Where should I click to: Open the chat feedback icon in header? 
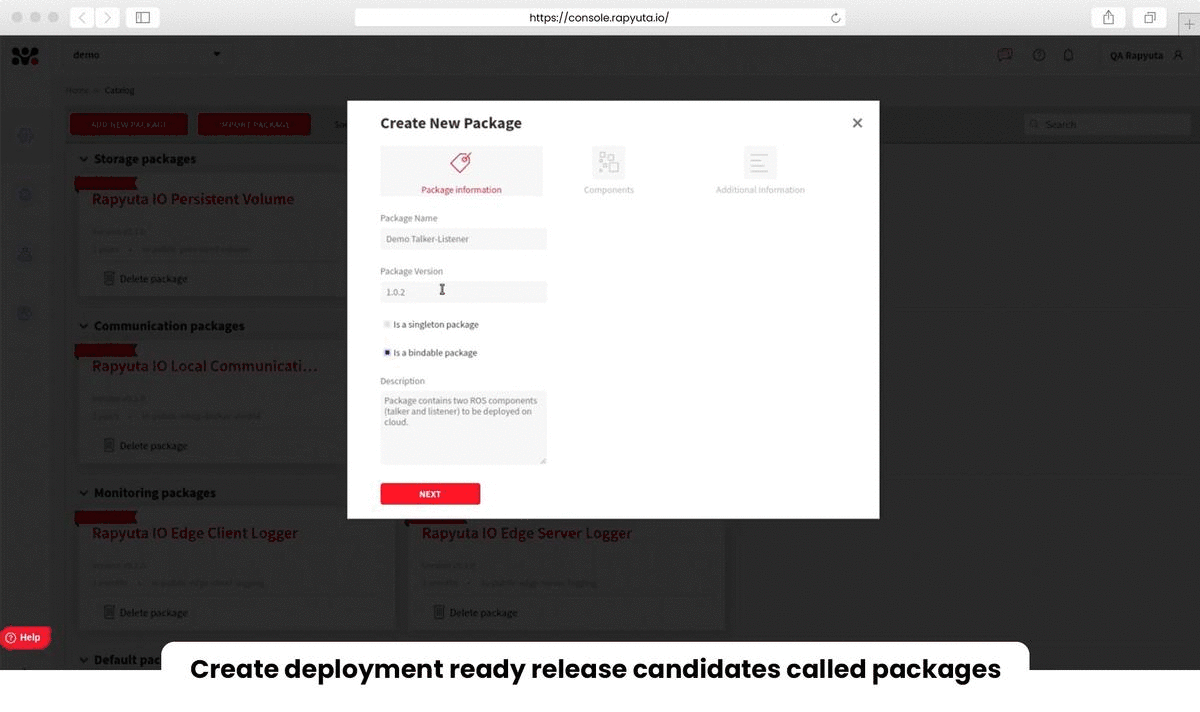point(1005,55)
